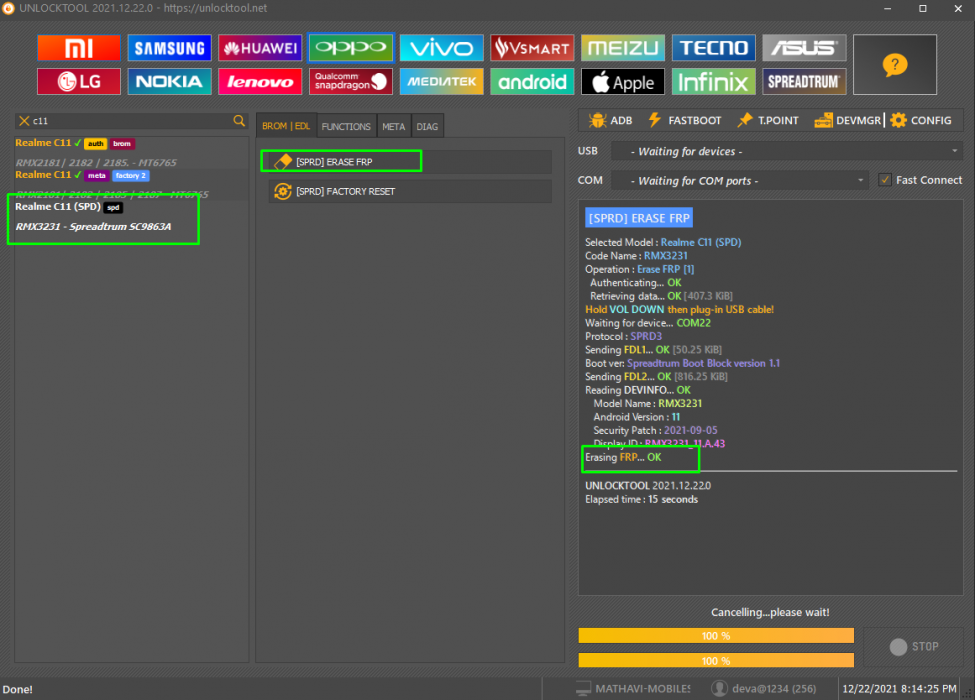Select the Meizu brand logo

click(x=623, y=48)
